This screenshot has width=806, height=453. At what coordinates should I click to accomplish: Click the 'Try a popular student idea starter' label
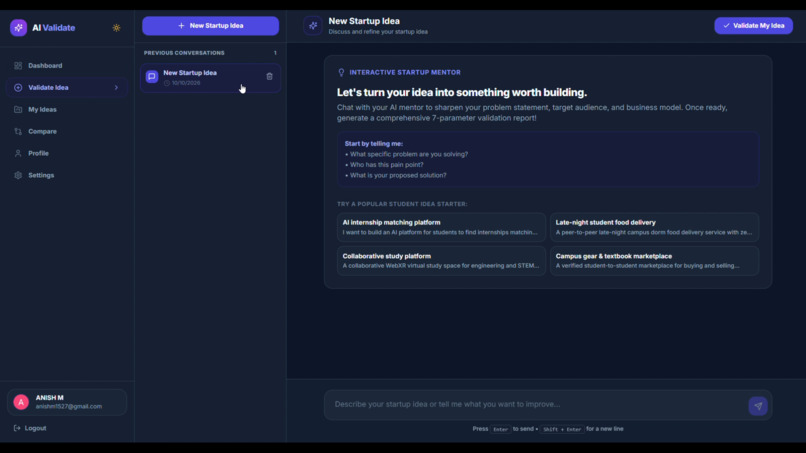402,204
